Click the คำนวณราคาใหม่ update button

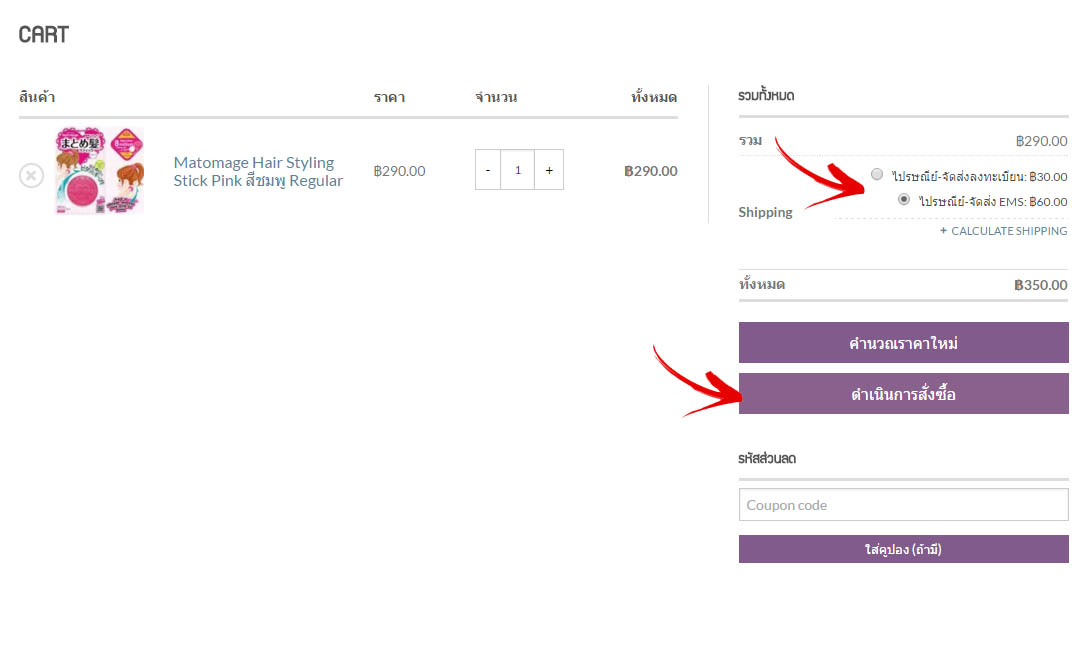(x=904, y=342)
